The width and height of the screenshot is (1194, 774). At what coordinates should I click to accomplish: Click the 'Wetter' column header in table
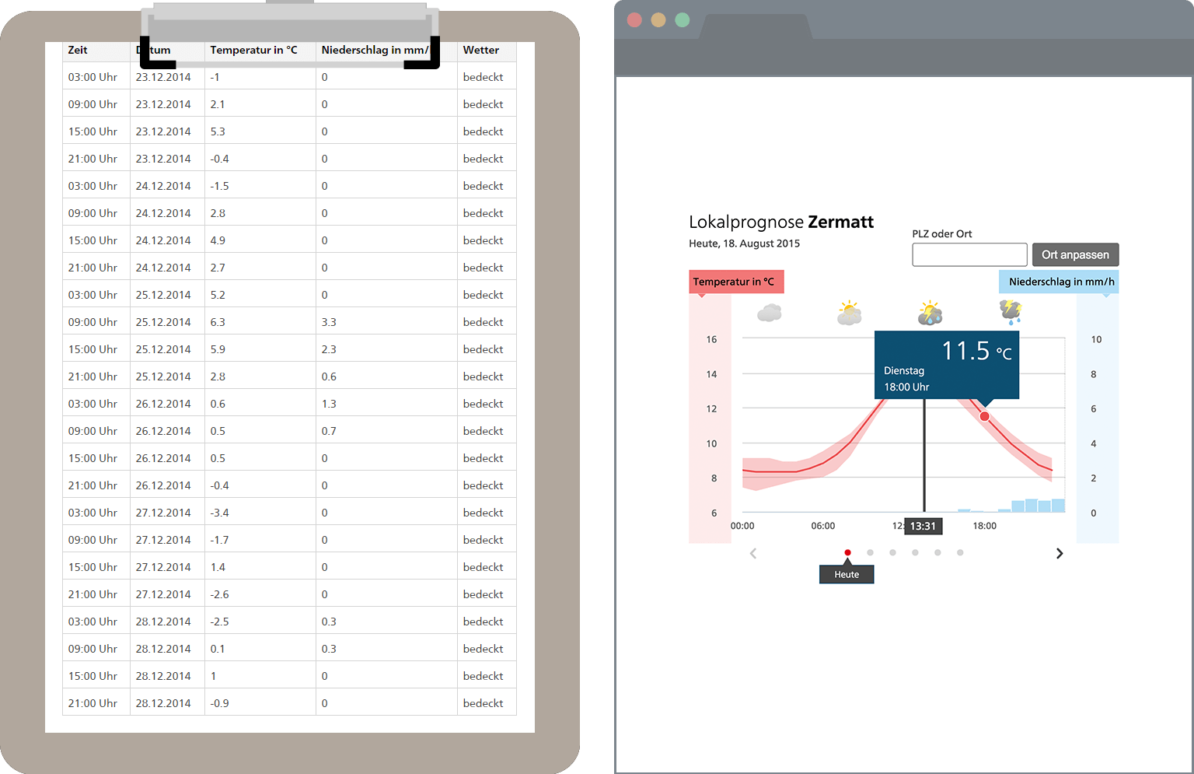click(x=481, y=50)
